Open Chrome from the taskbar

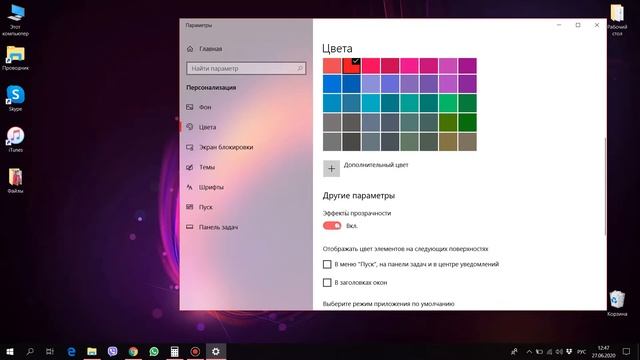pos(133,351)
